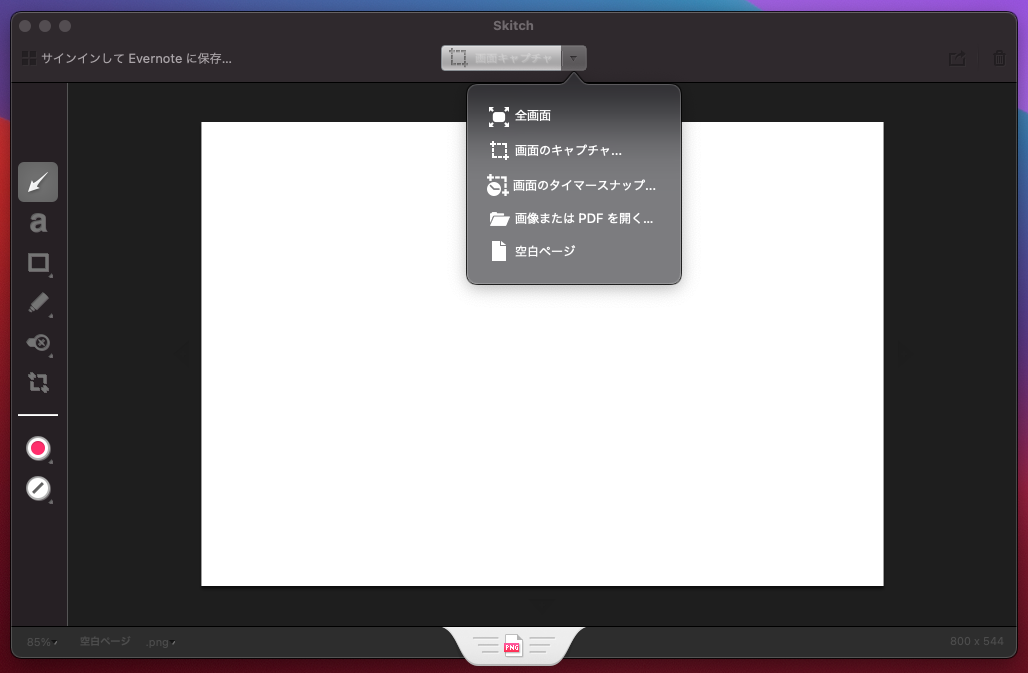
Task: Click サインインして Evernote に保存
Action: [x=135, y=58]
